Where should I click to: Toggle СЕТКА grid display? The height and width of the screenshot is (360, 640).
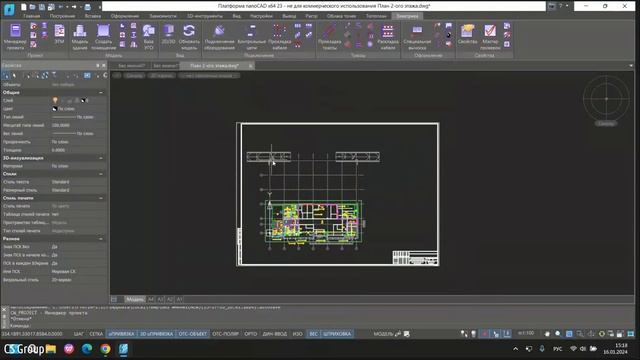click(x=96, y=334)
